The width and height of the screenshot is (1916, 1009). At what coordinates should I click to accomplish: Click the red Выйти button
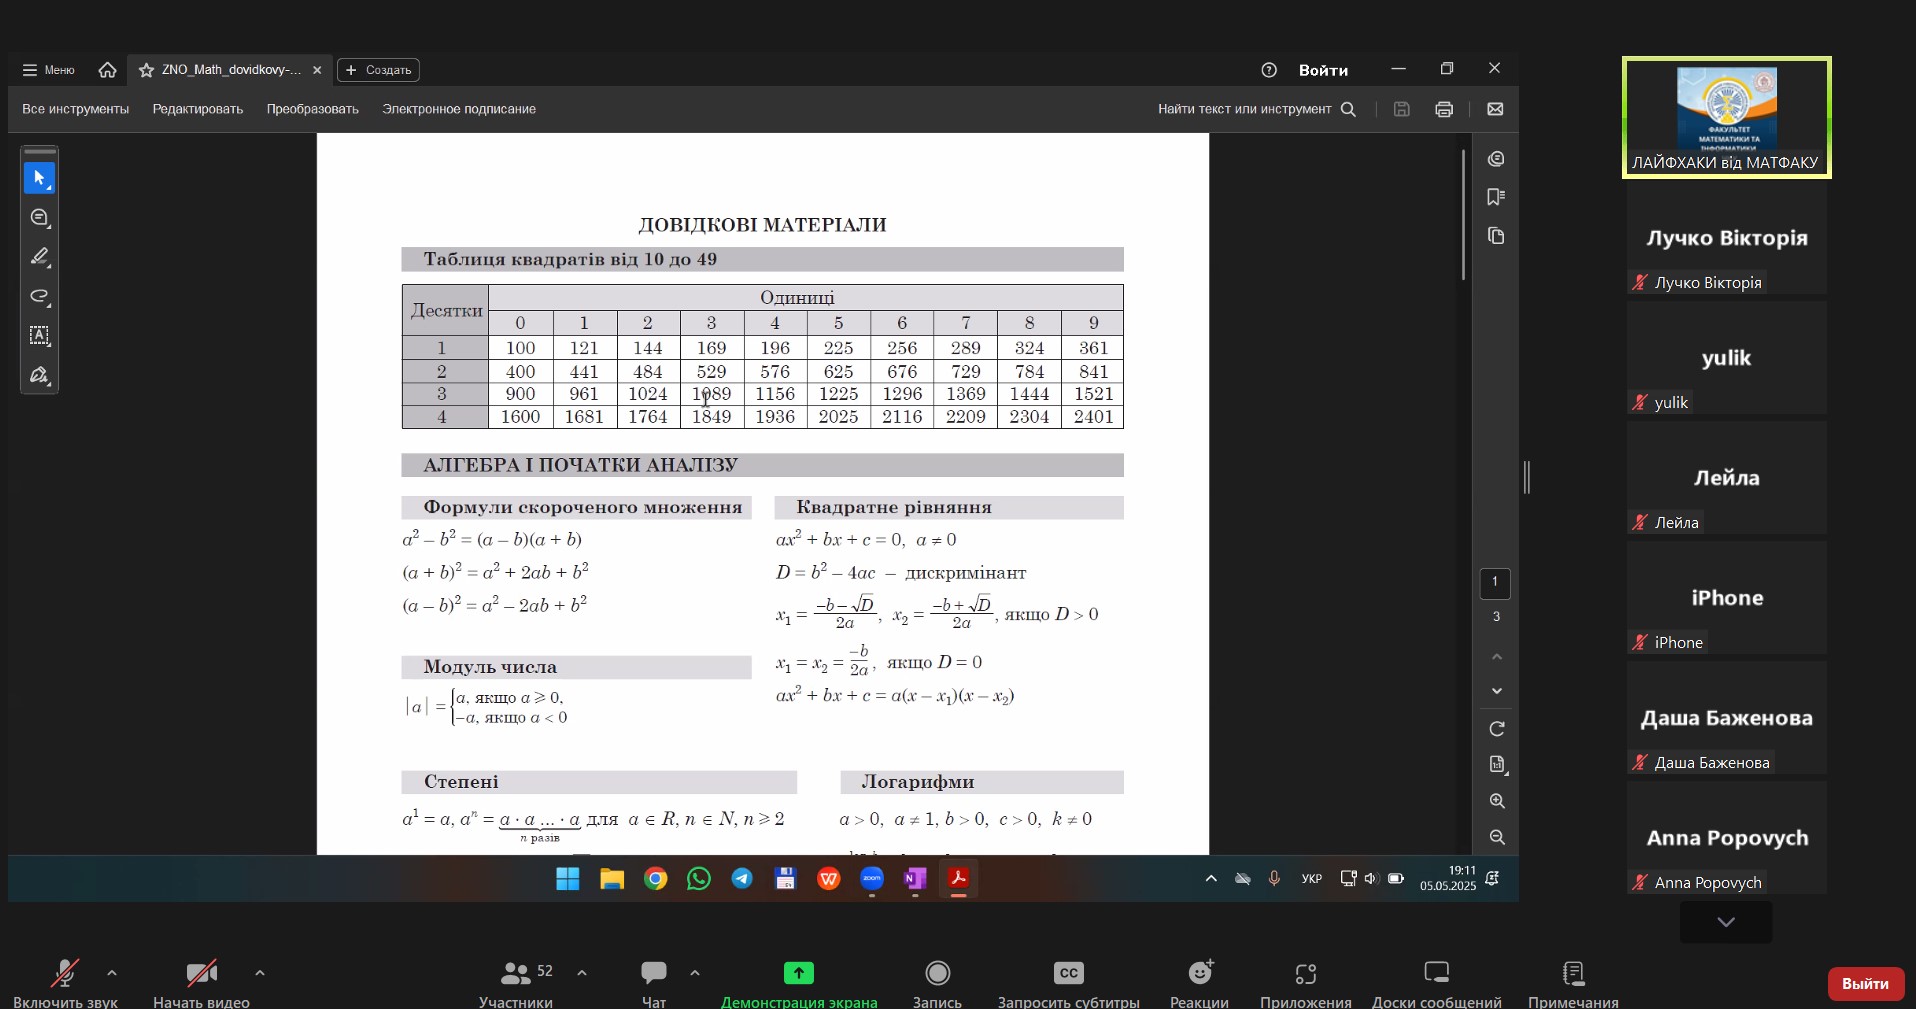[1865, 984]
